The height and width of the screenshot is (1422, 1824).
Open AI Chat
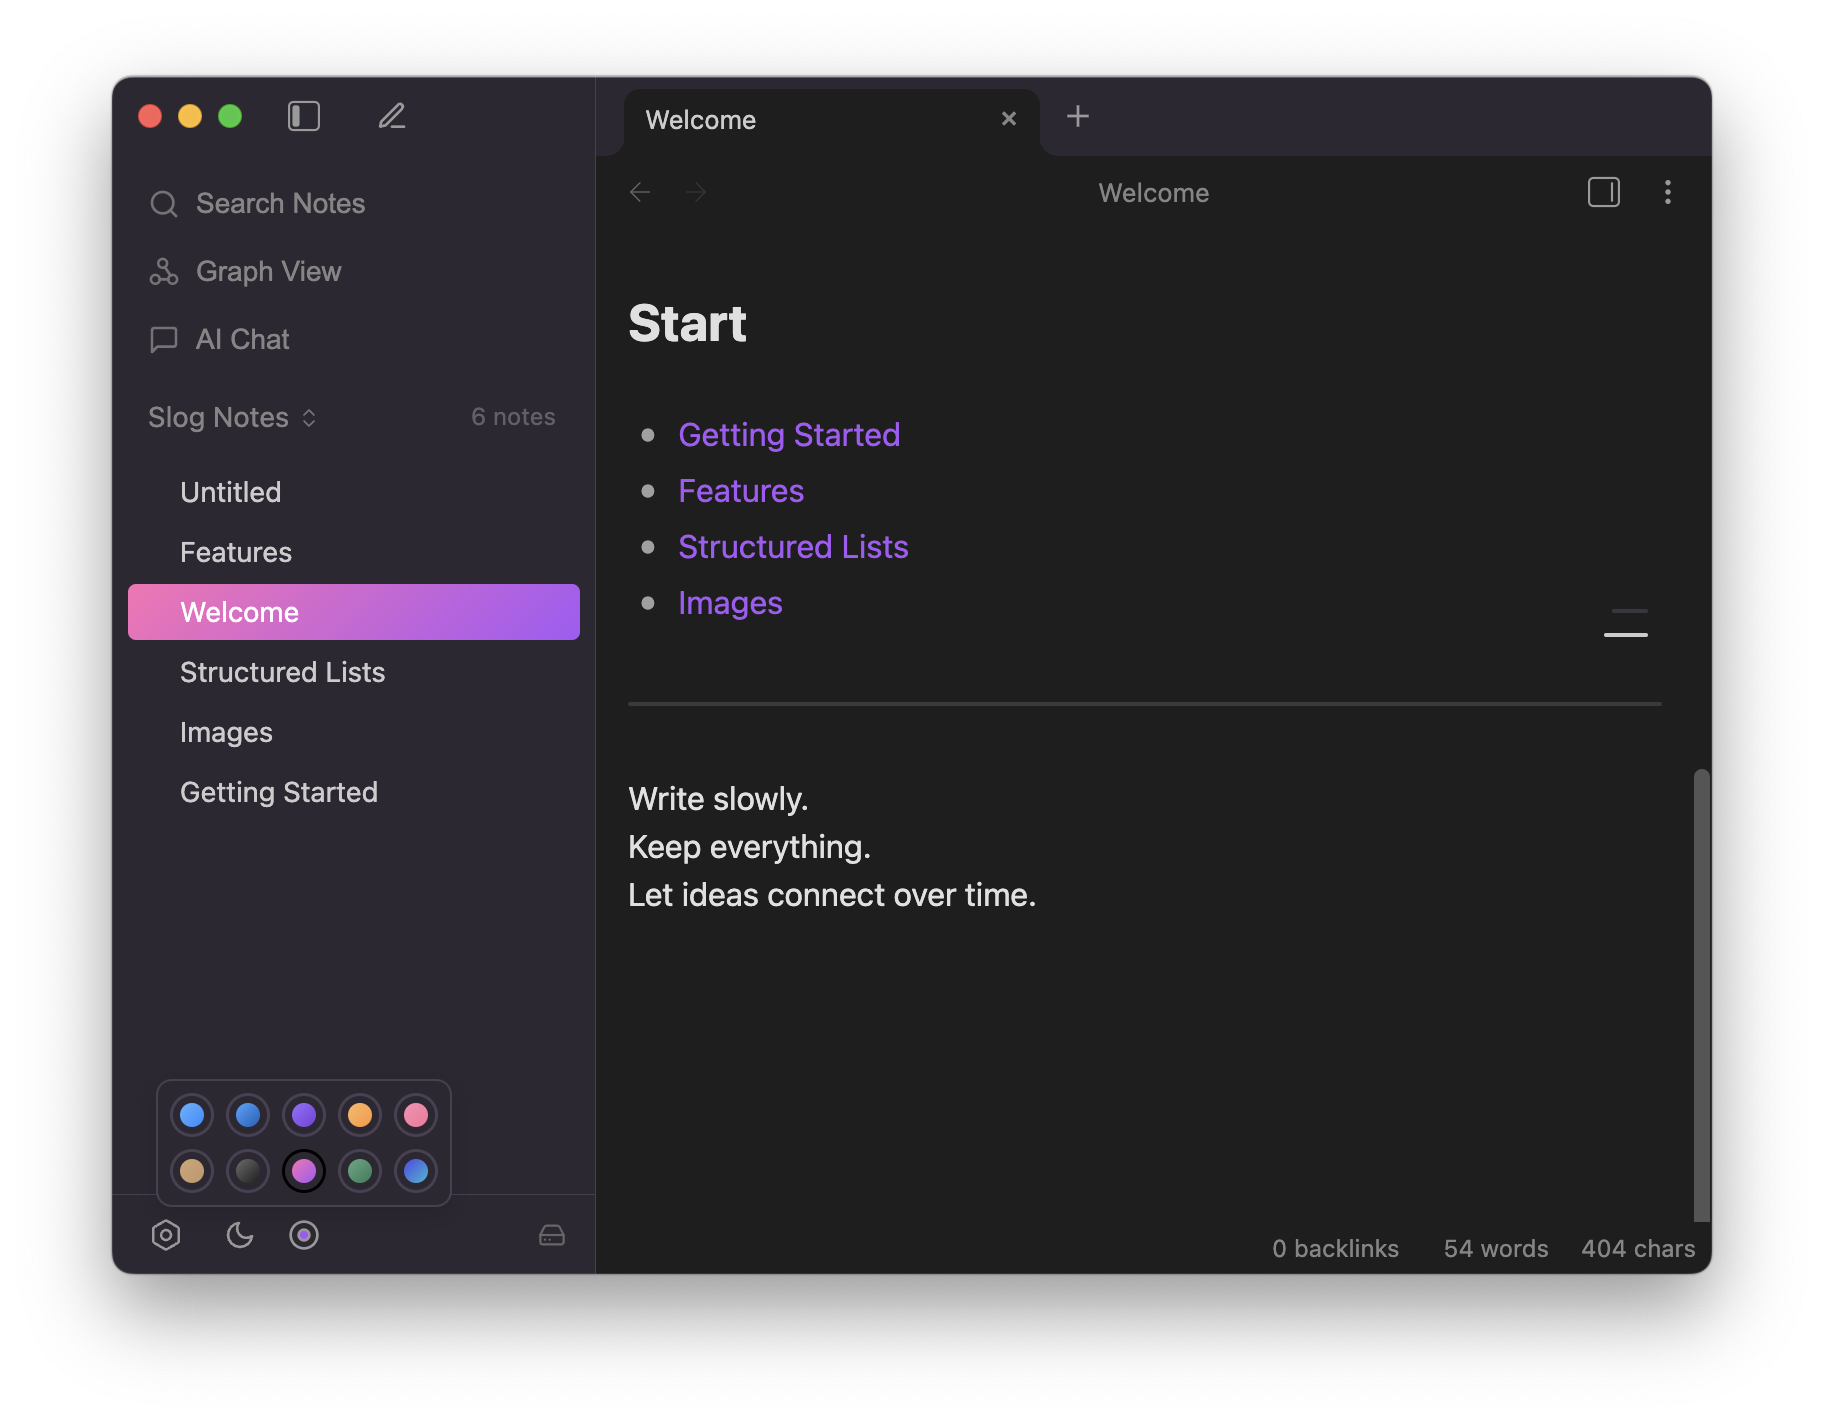tap(242, 339)
